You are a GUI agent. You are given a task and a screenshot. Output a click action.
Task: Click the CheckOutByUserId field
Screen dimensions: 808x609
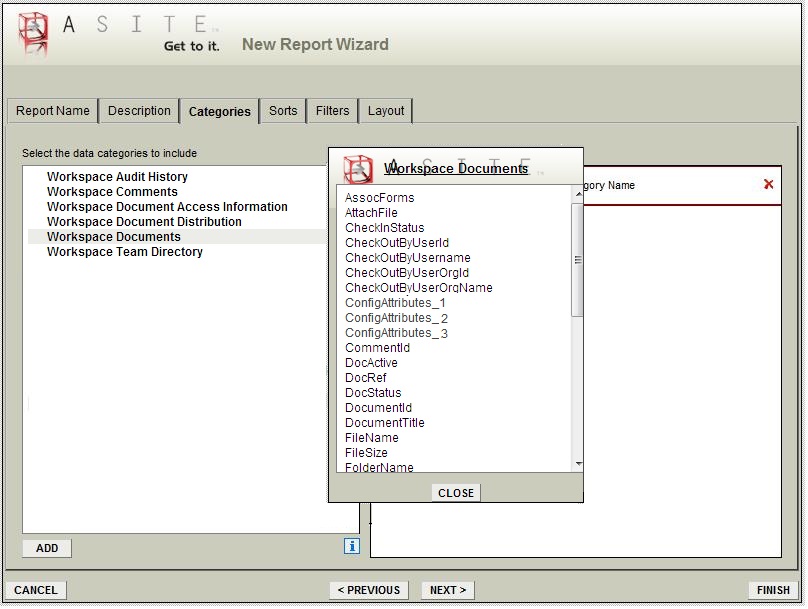(x=397, y=243)
